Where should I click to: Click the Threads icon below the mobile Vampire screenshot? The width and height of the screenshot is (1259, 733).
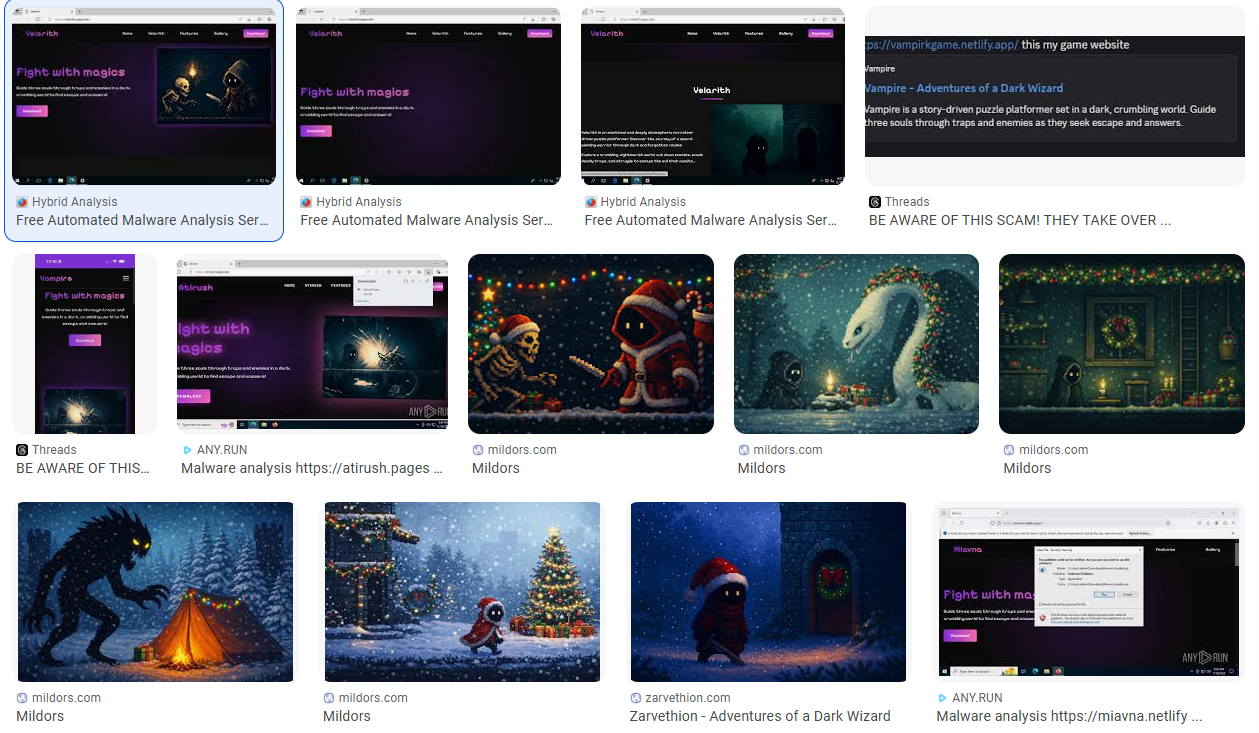(x=22, y=450)
